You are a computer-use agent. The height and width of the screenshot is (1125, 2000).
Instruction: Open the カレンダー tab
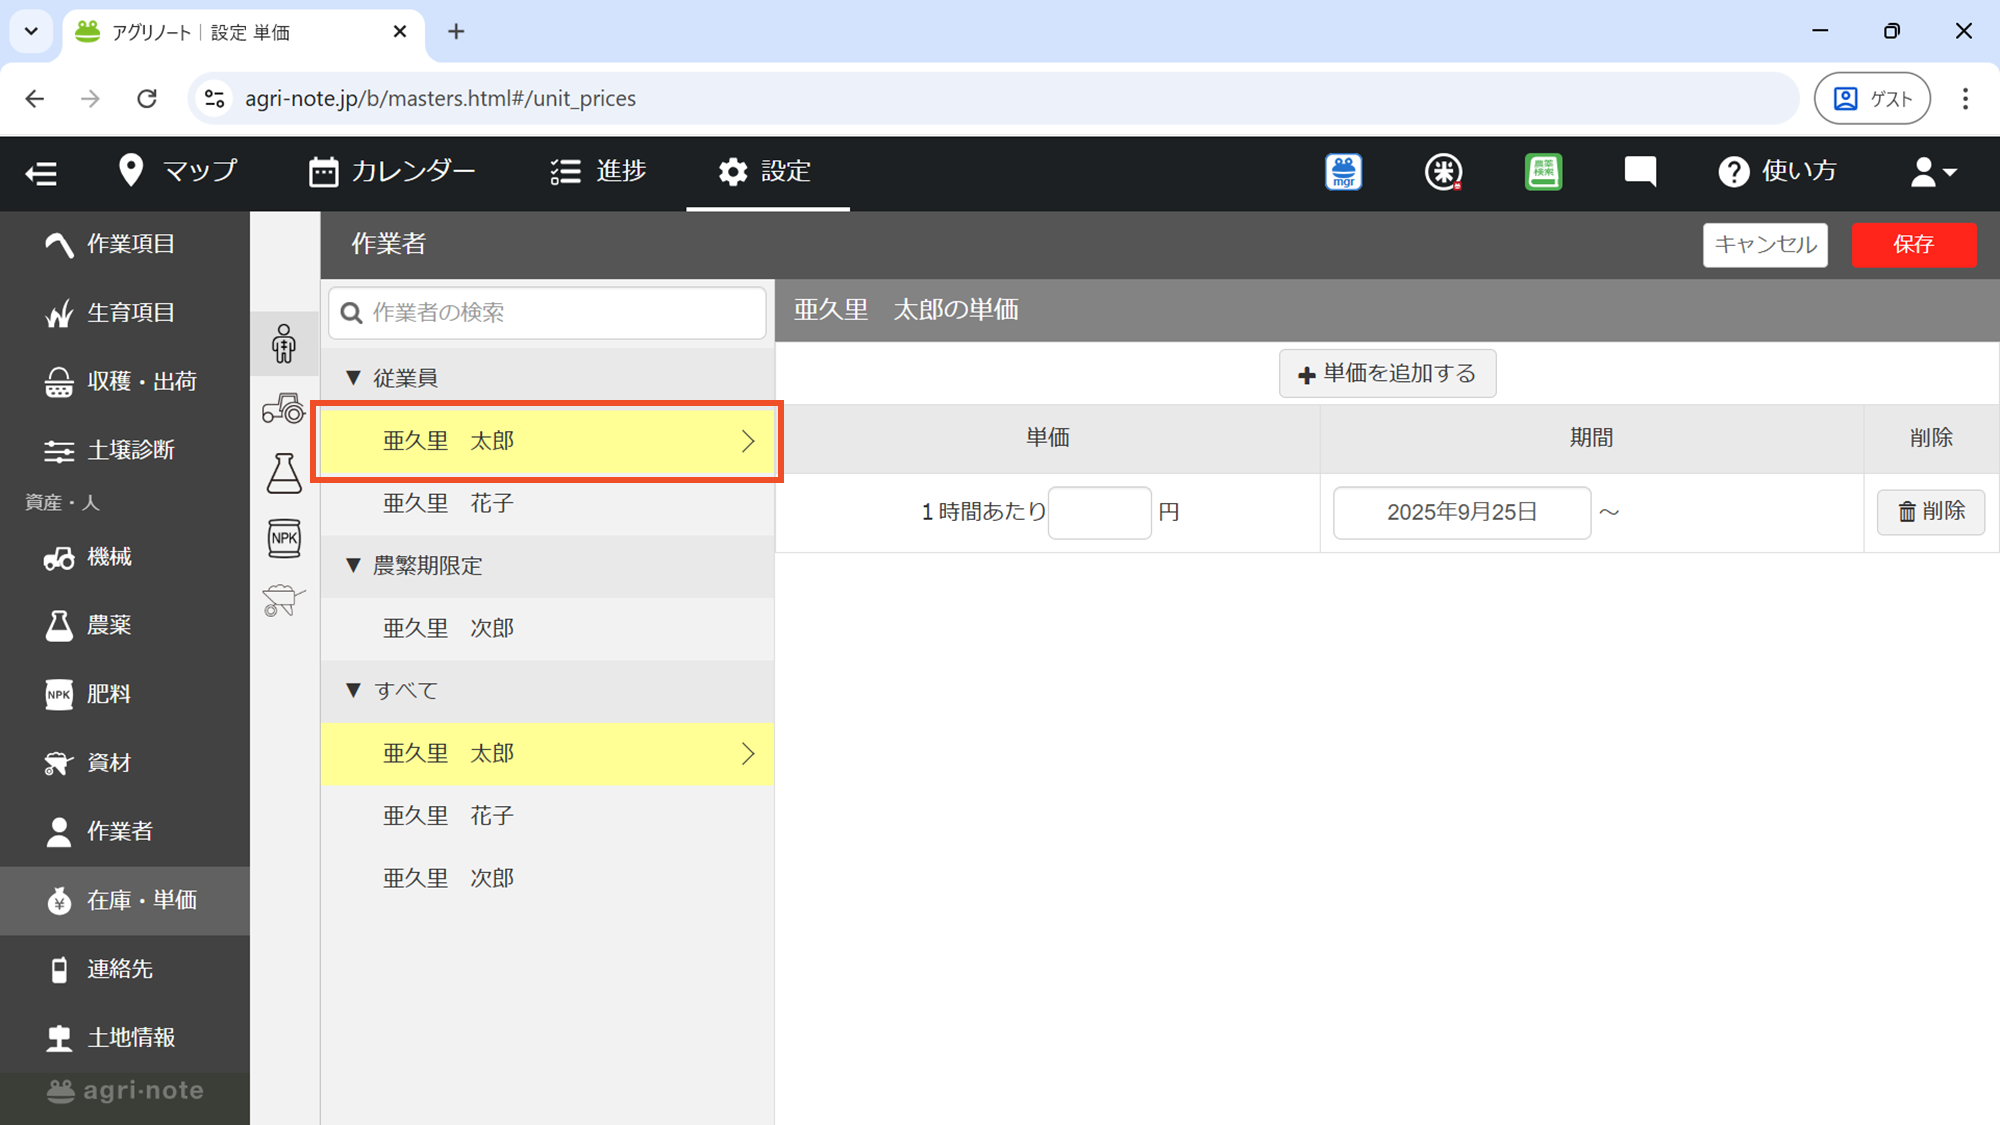point(392,171)
